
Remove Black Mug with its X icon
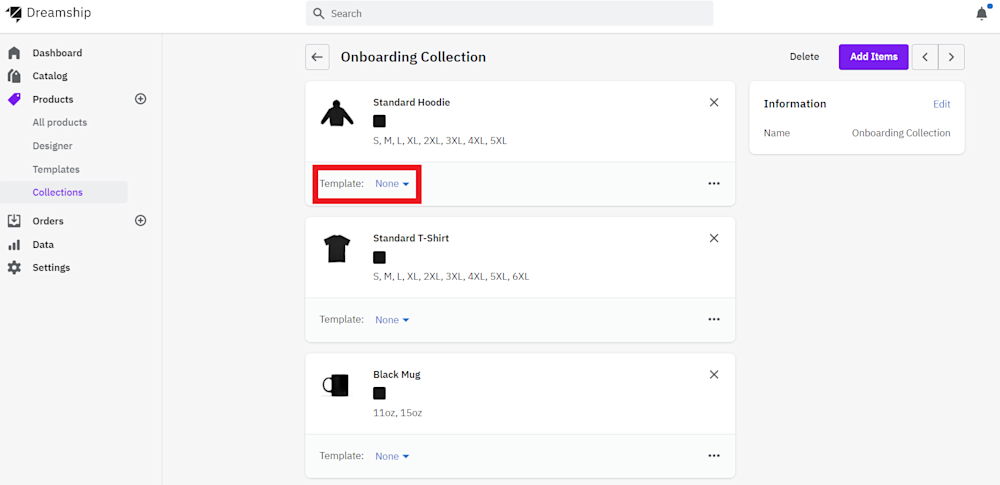(x=714, y=374)
